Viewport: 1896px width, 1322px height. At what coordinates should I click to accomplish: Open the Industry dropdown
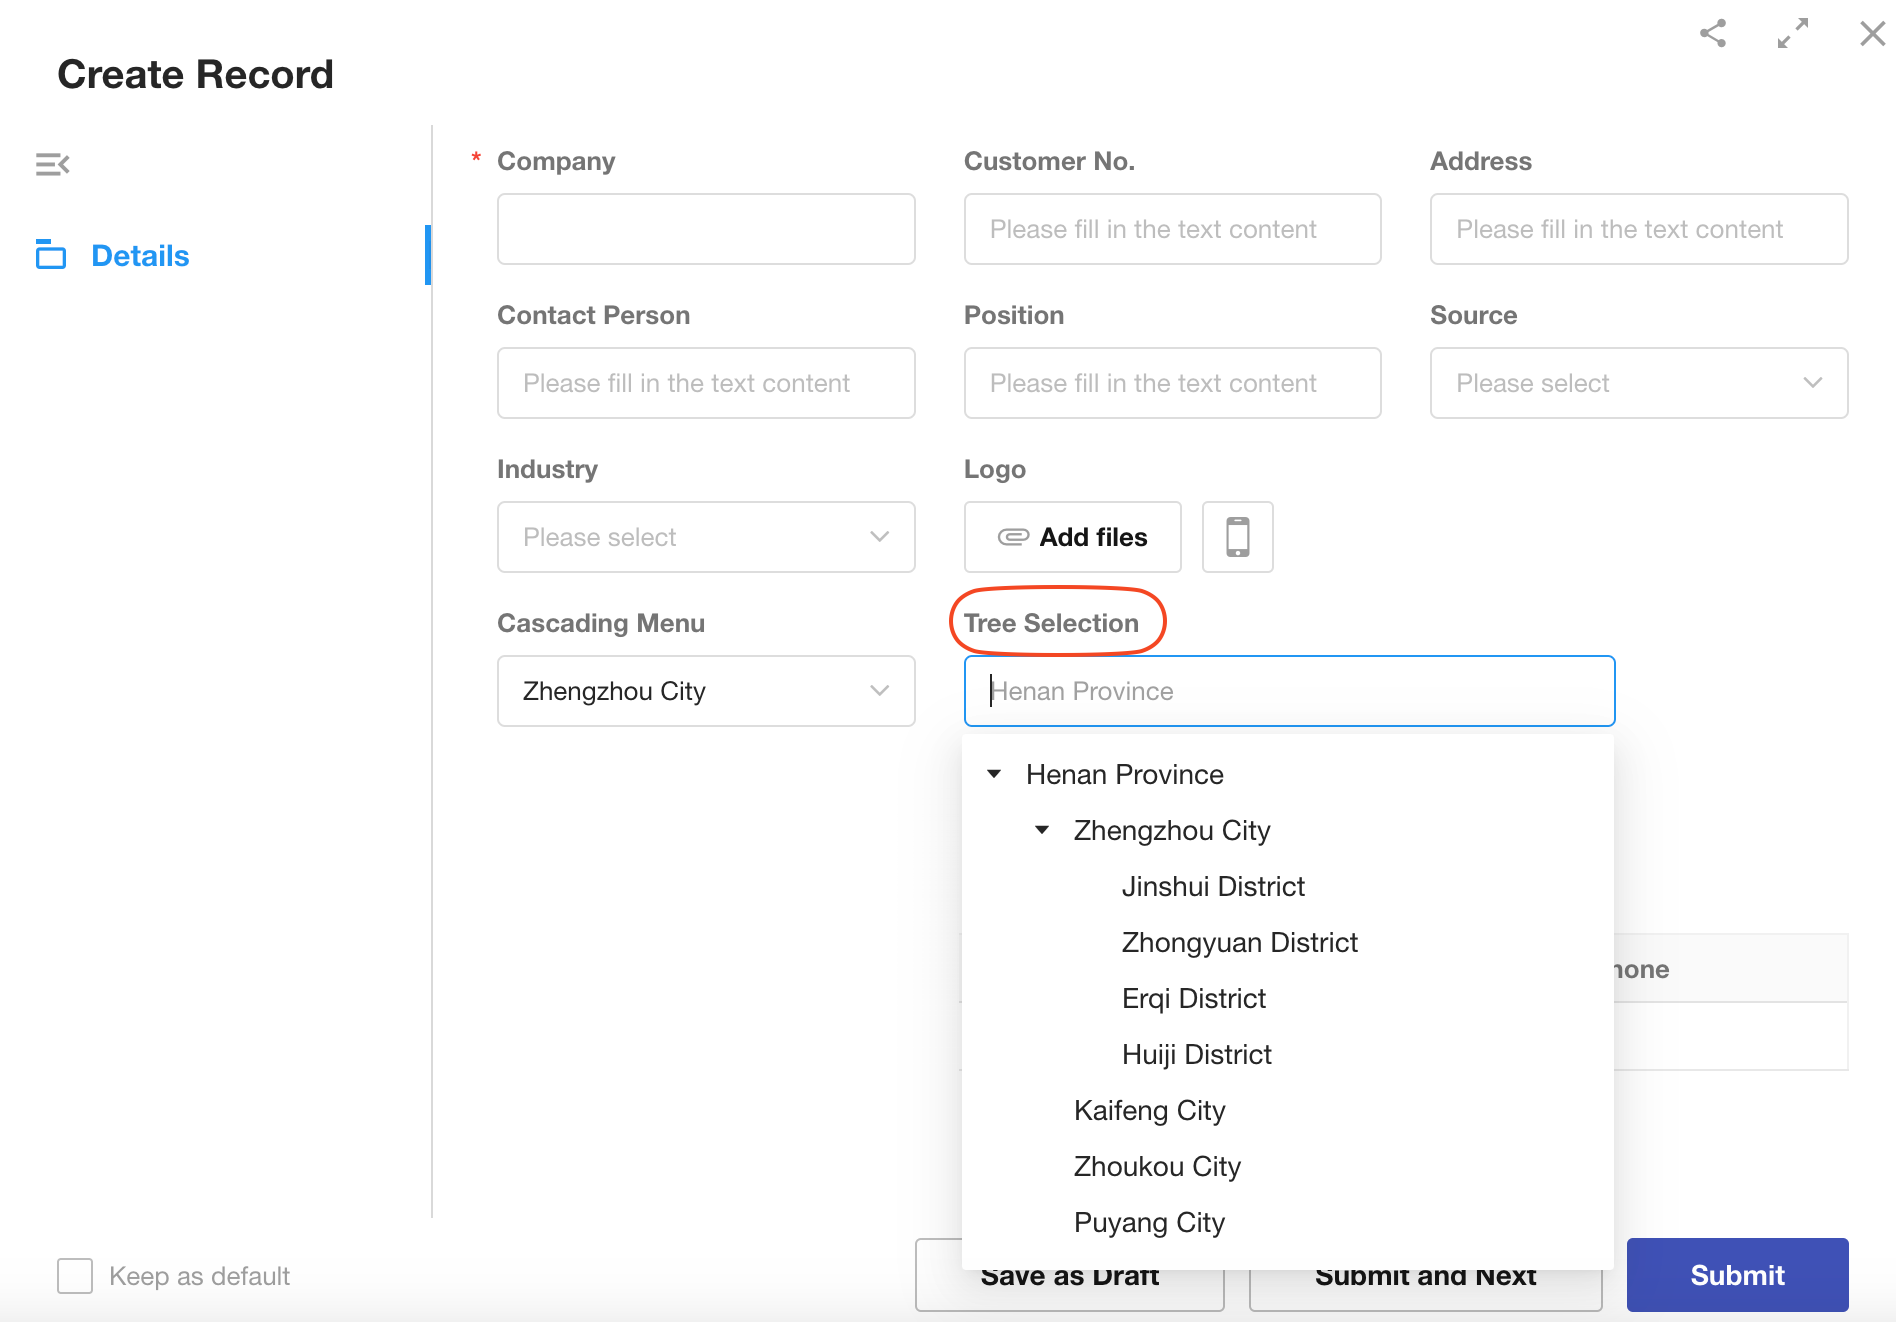[705, 537]
